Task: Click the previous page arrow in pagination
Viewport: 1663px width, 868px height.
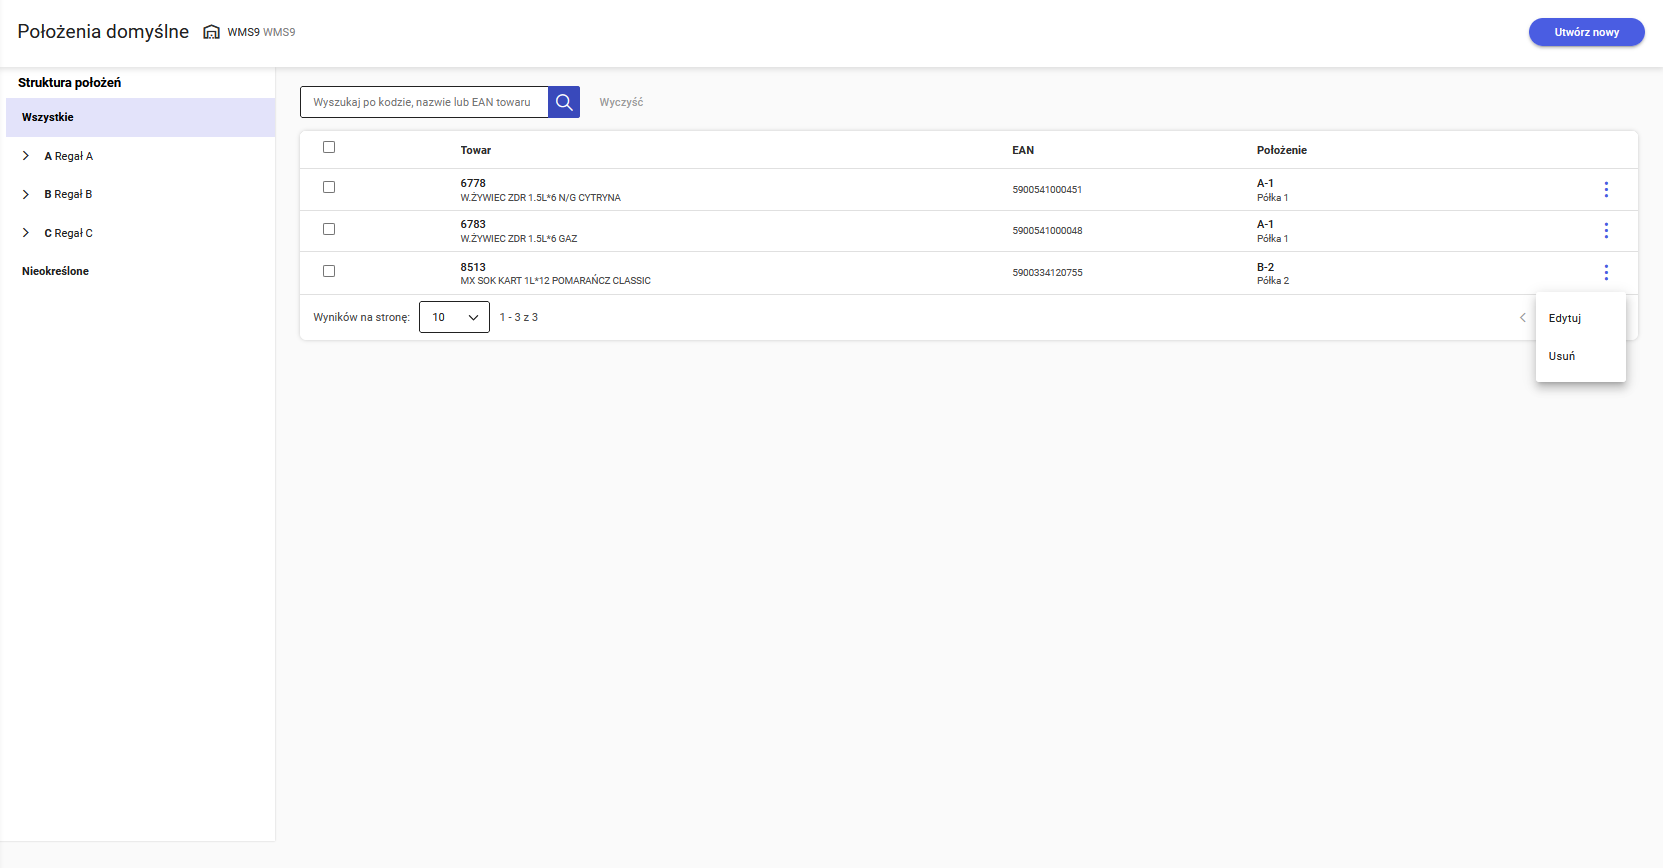Action: click(x=1523, y=318)
